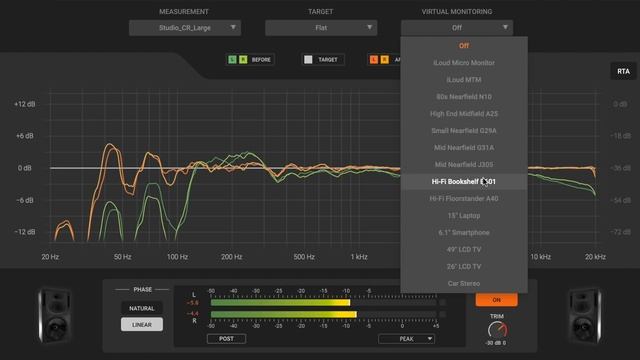Select Hi-Fi Bookshelf option
This screenshot has height=360, width=640.
(464, 182)
